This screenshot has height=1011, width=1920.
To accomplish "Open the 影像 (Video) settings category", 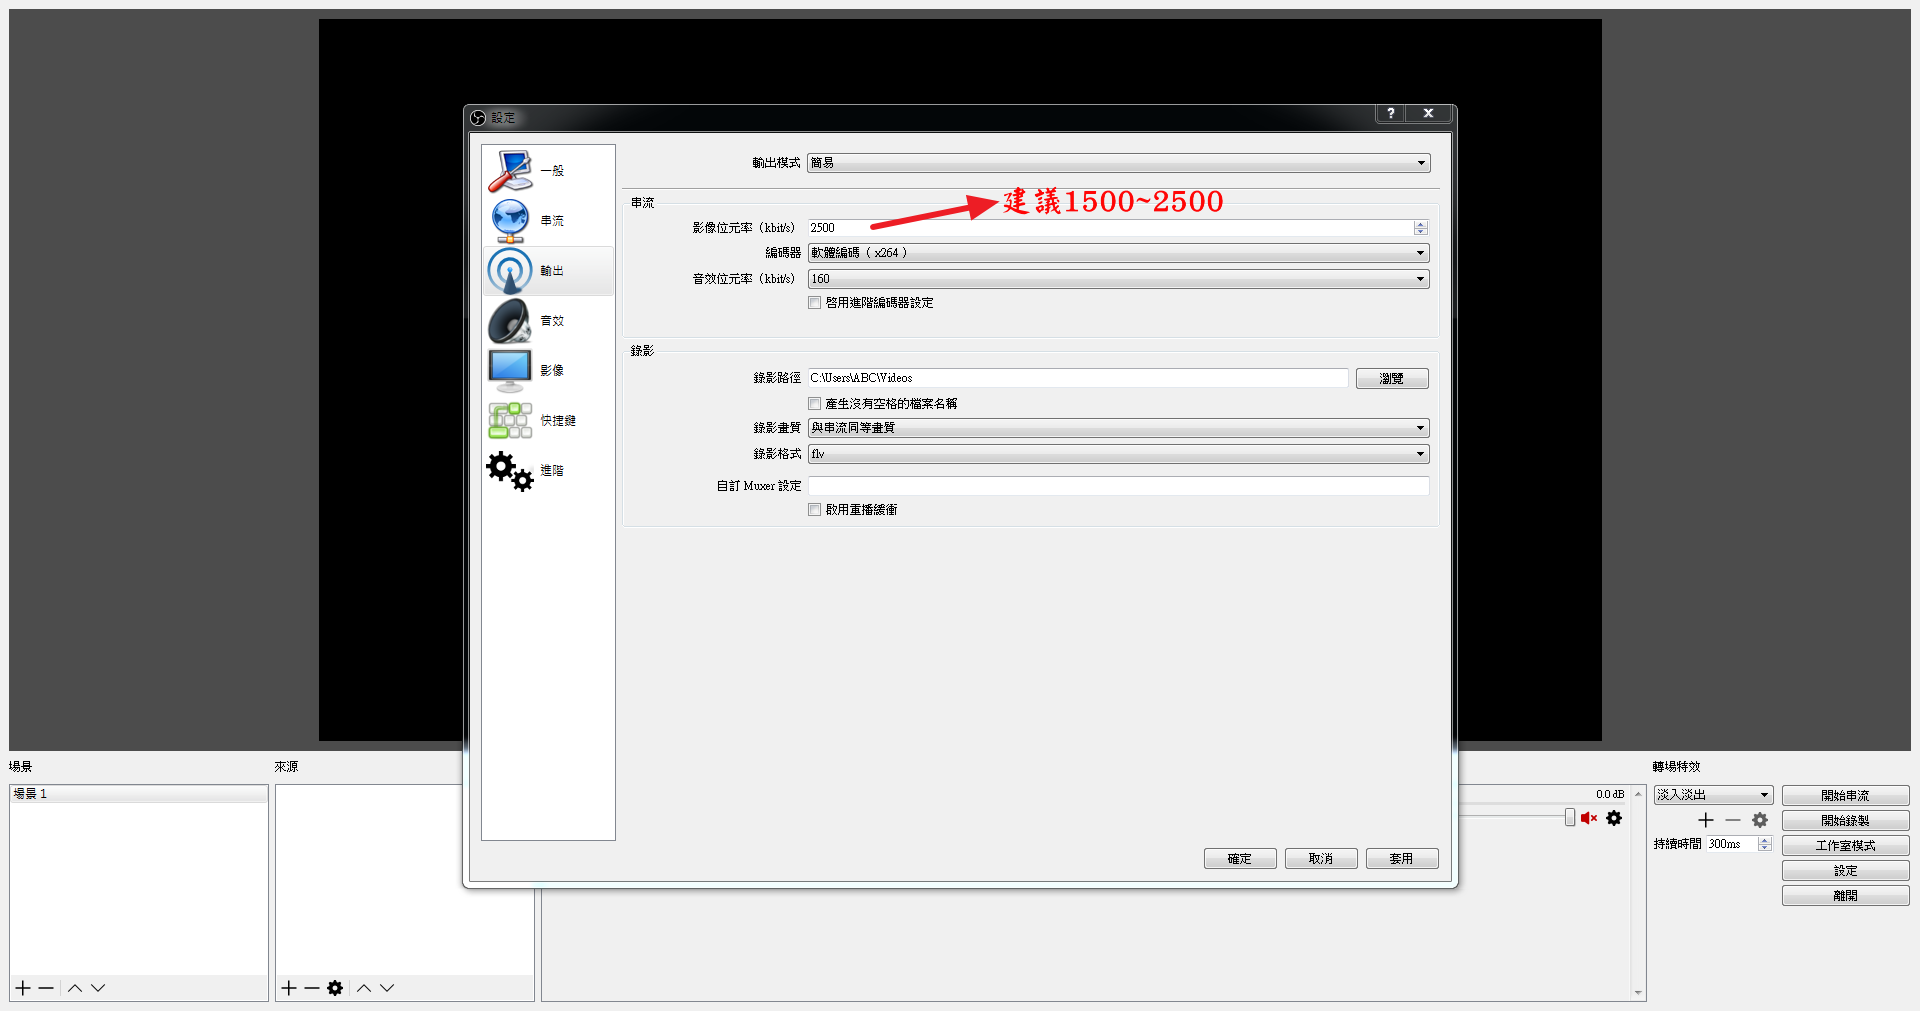I will click(548, 371).
